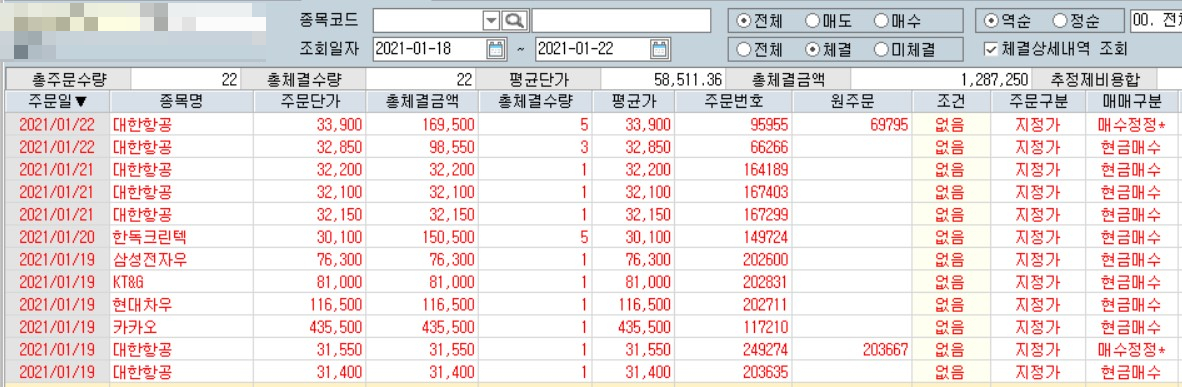Screen dimensions: 1182x387
Task: Click the end date field 2021-01-22
Action: click(593, 50)
